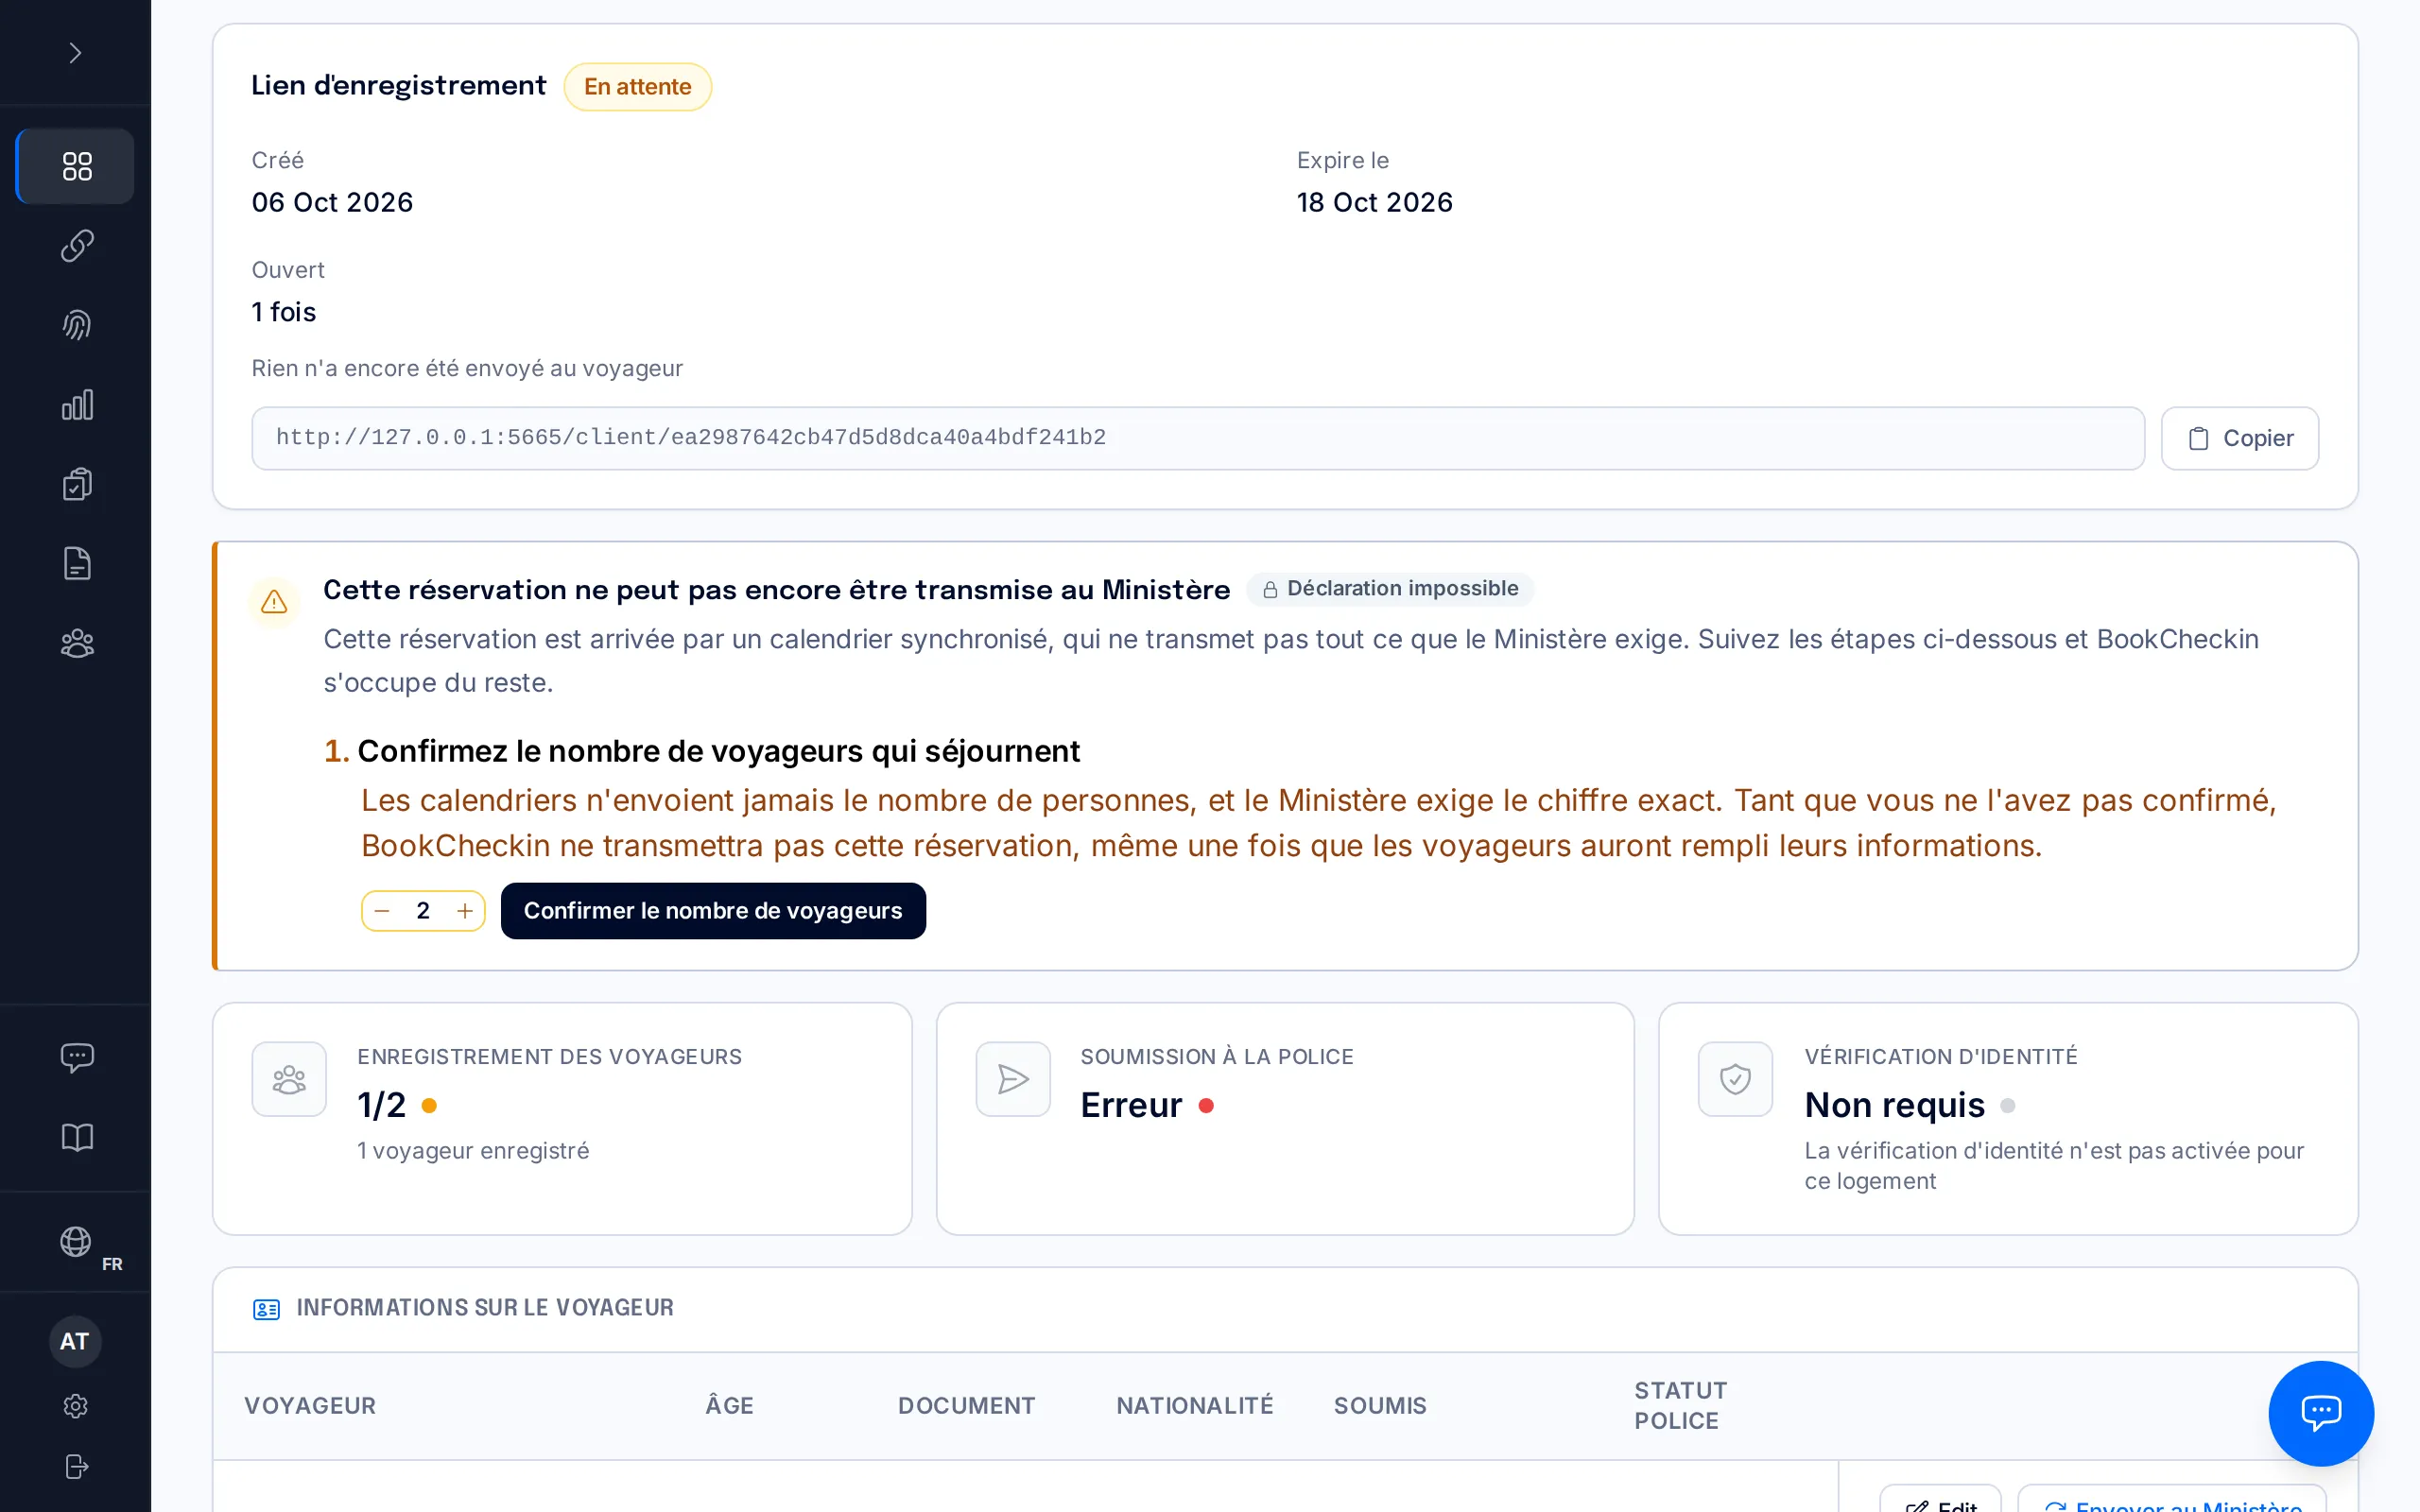Open the guests group icon in sidebar
The width and height of the screenshot is (2420, 1512).
pyautogui.click(x=76, y=643)
